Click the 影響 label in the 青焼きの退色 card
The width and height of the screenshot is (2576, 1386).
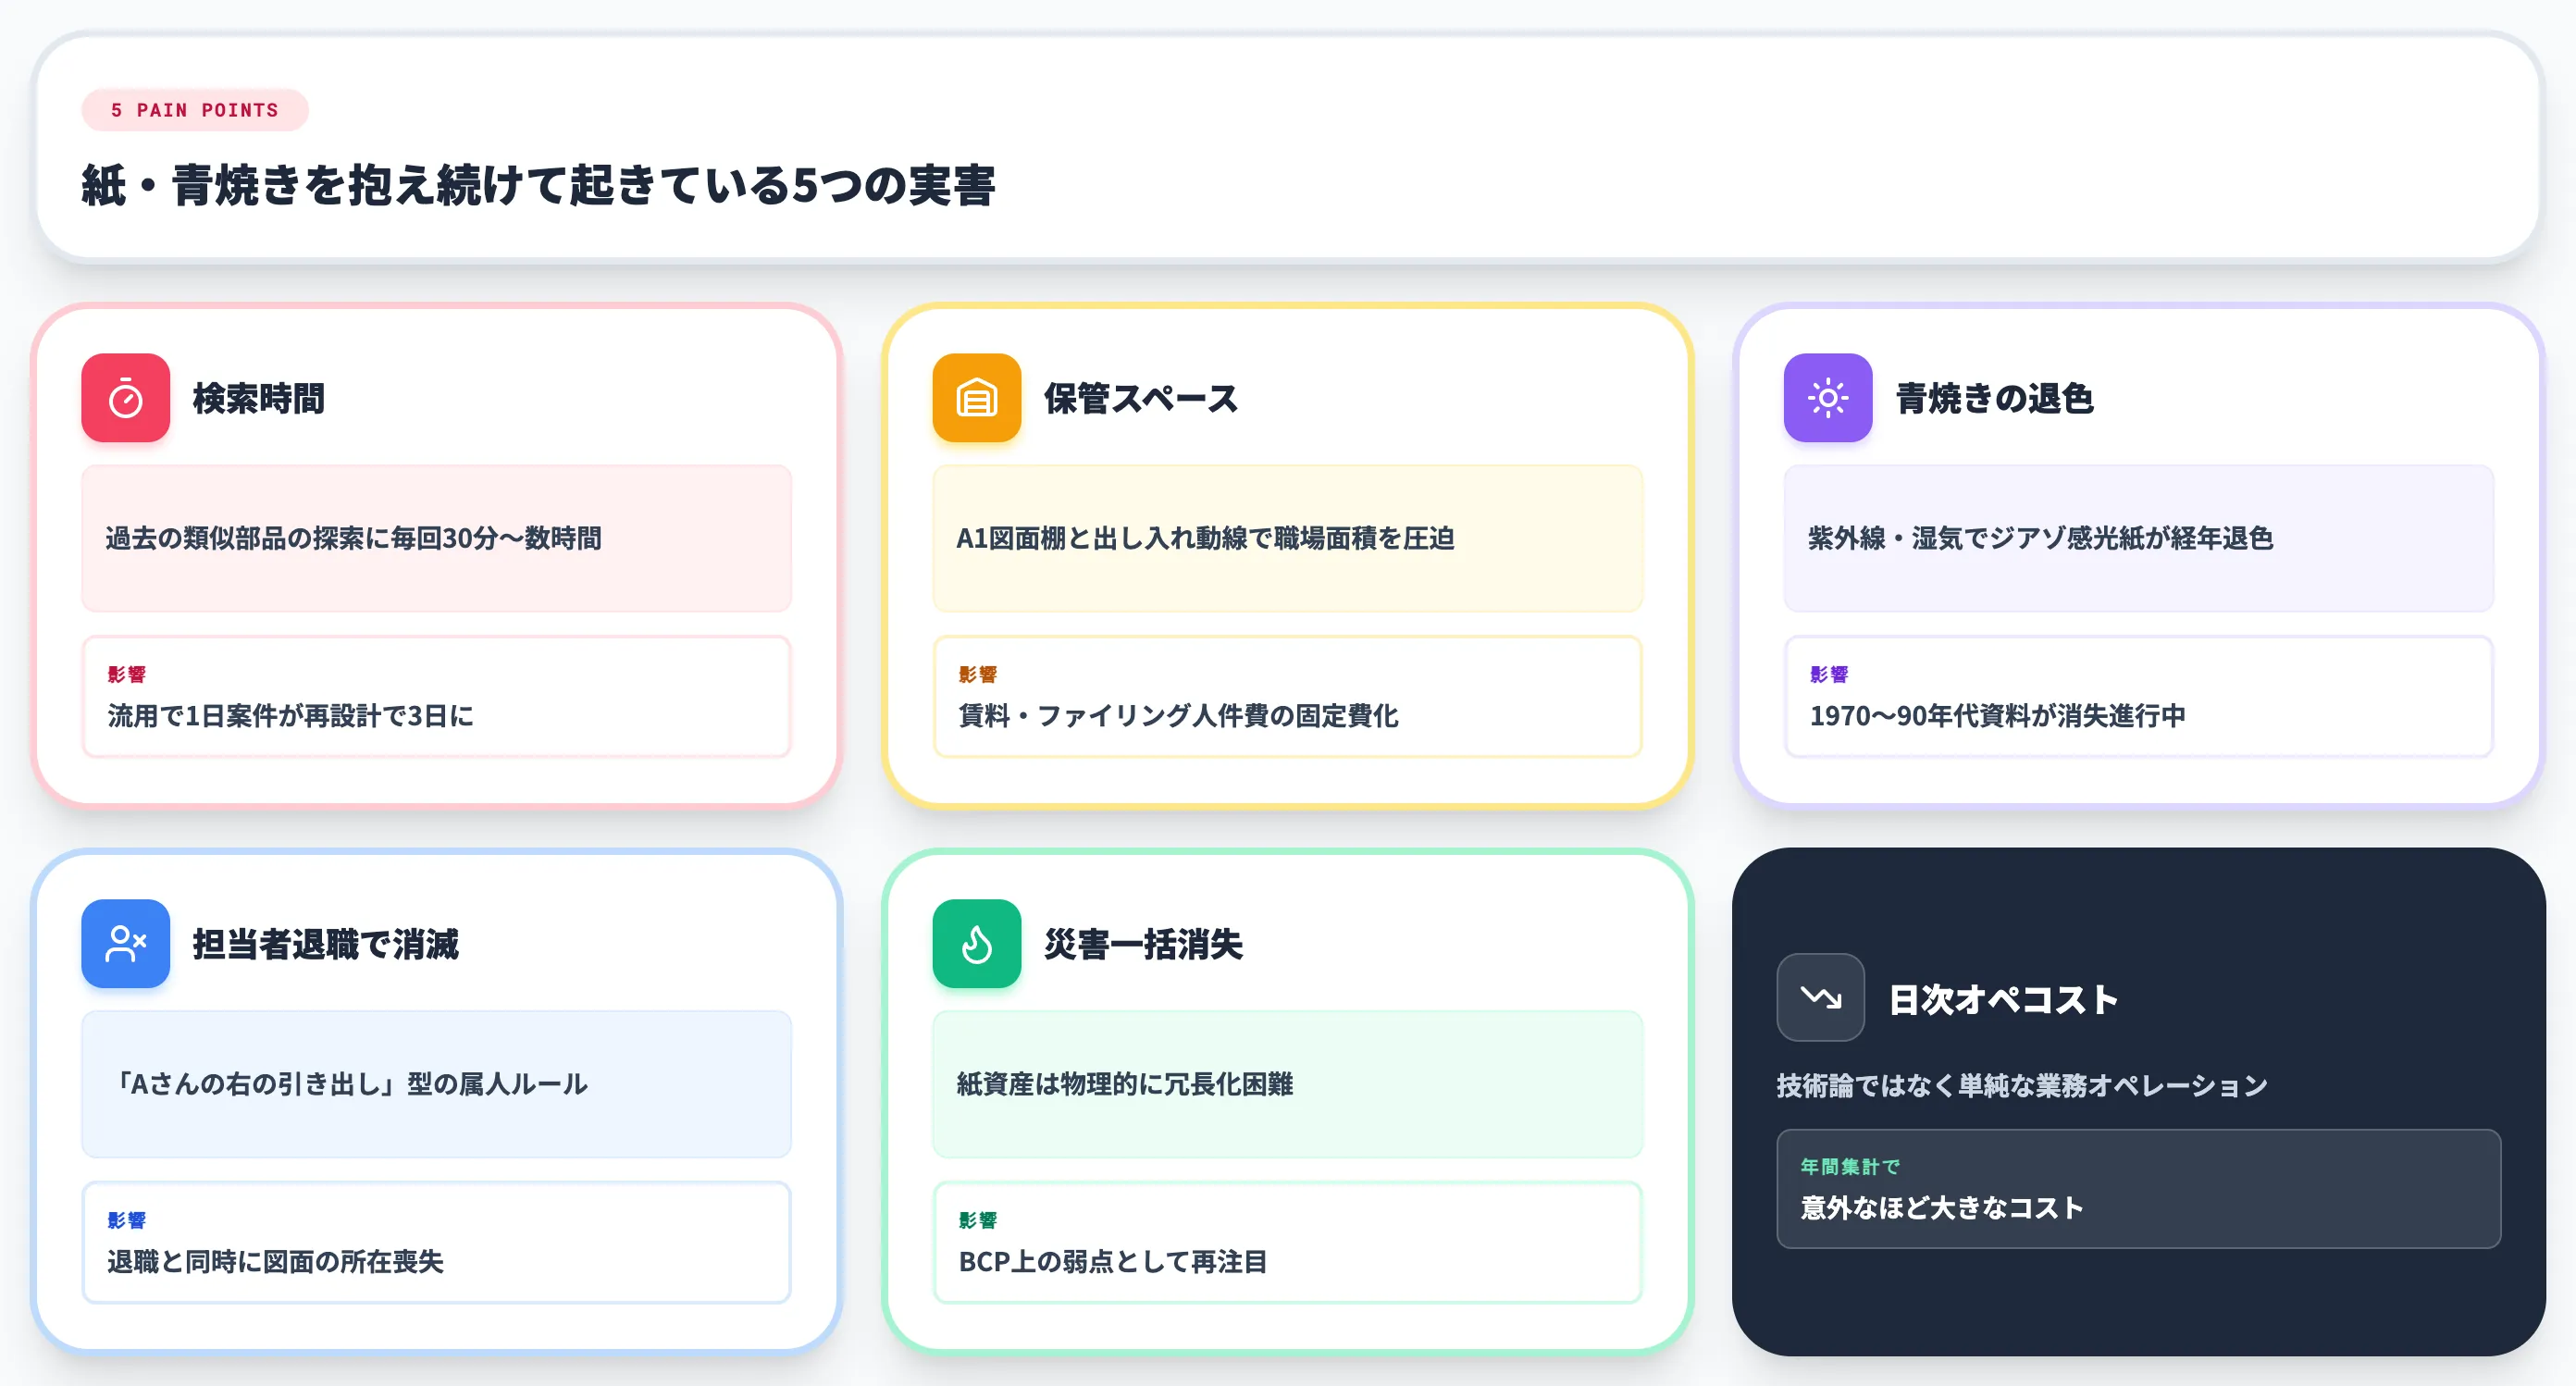coord(1829,674)
